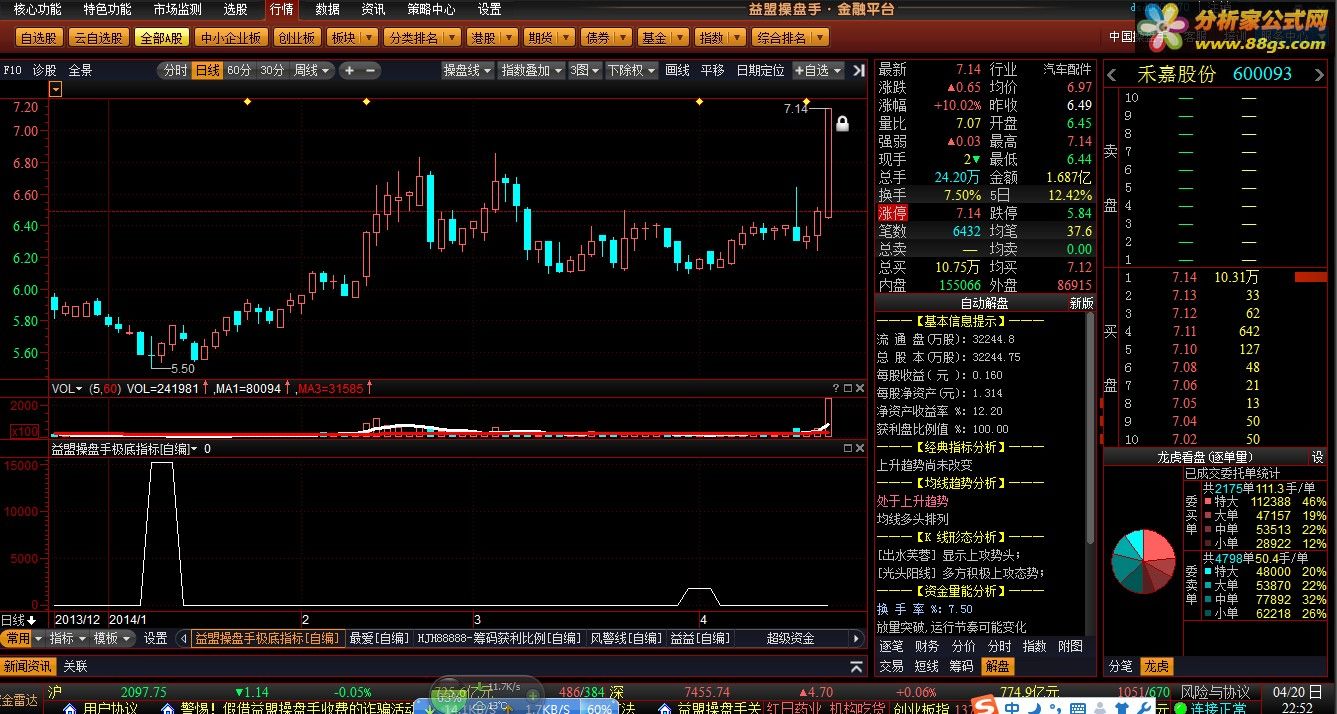Open the 操盘线 dropdown

point(467,70)
